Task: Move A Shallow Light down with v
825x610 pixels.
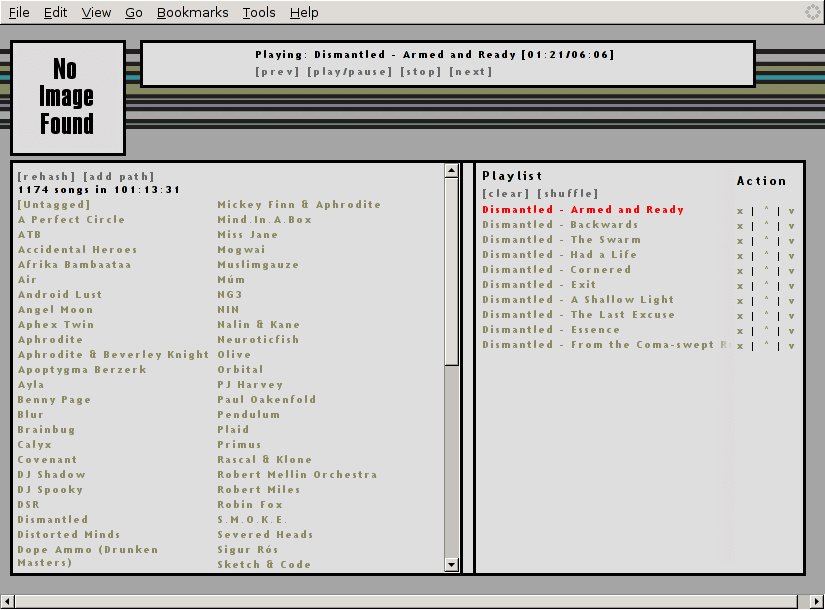Action: click(791, 301)
